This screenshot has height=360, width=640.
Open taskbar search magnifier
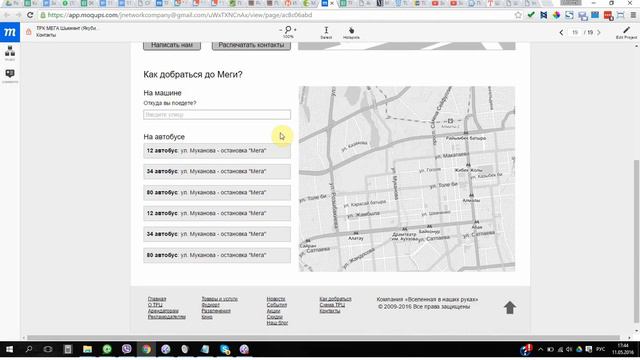(29, 349)
